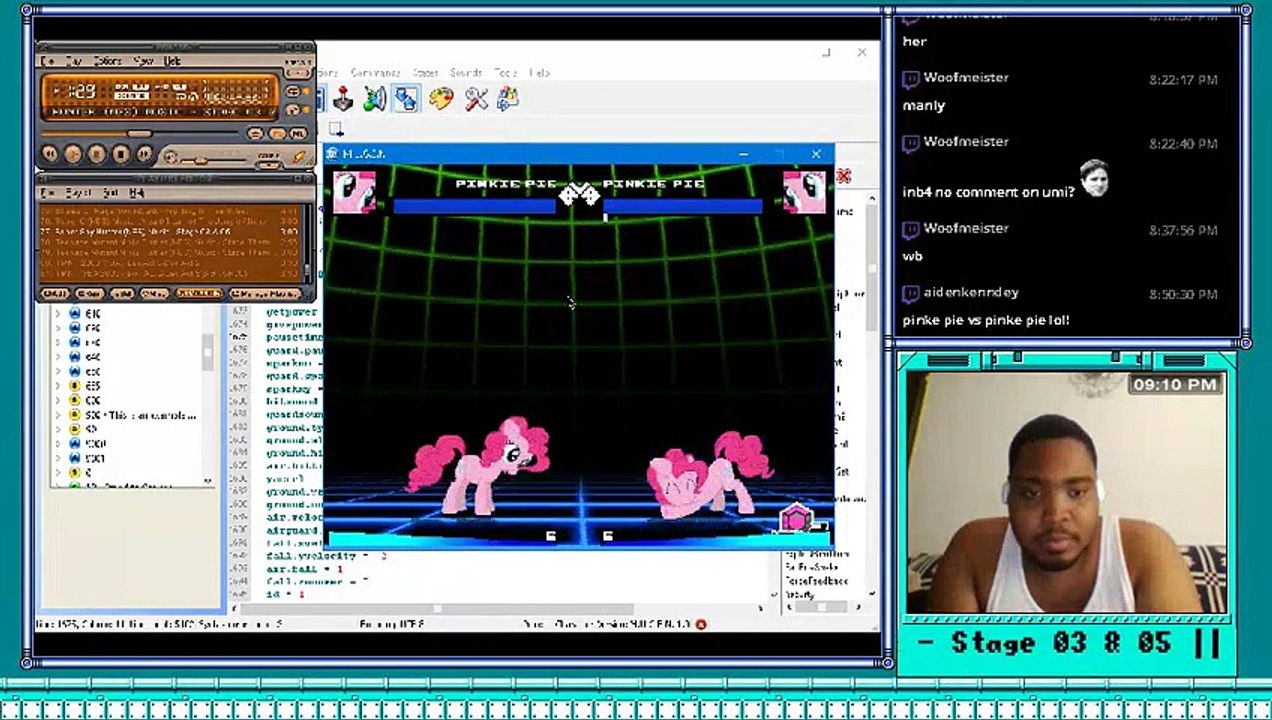This screenshot has width=1272, height=720.
Task: Open Winamp View menu
Action: (143, 61)
